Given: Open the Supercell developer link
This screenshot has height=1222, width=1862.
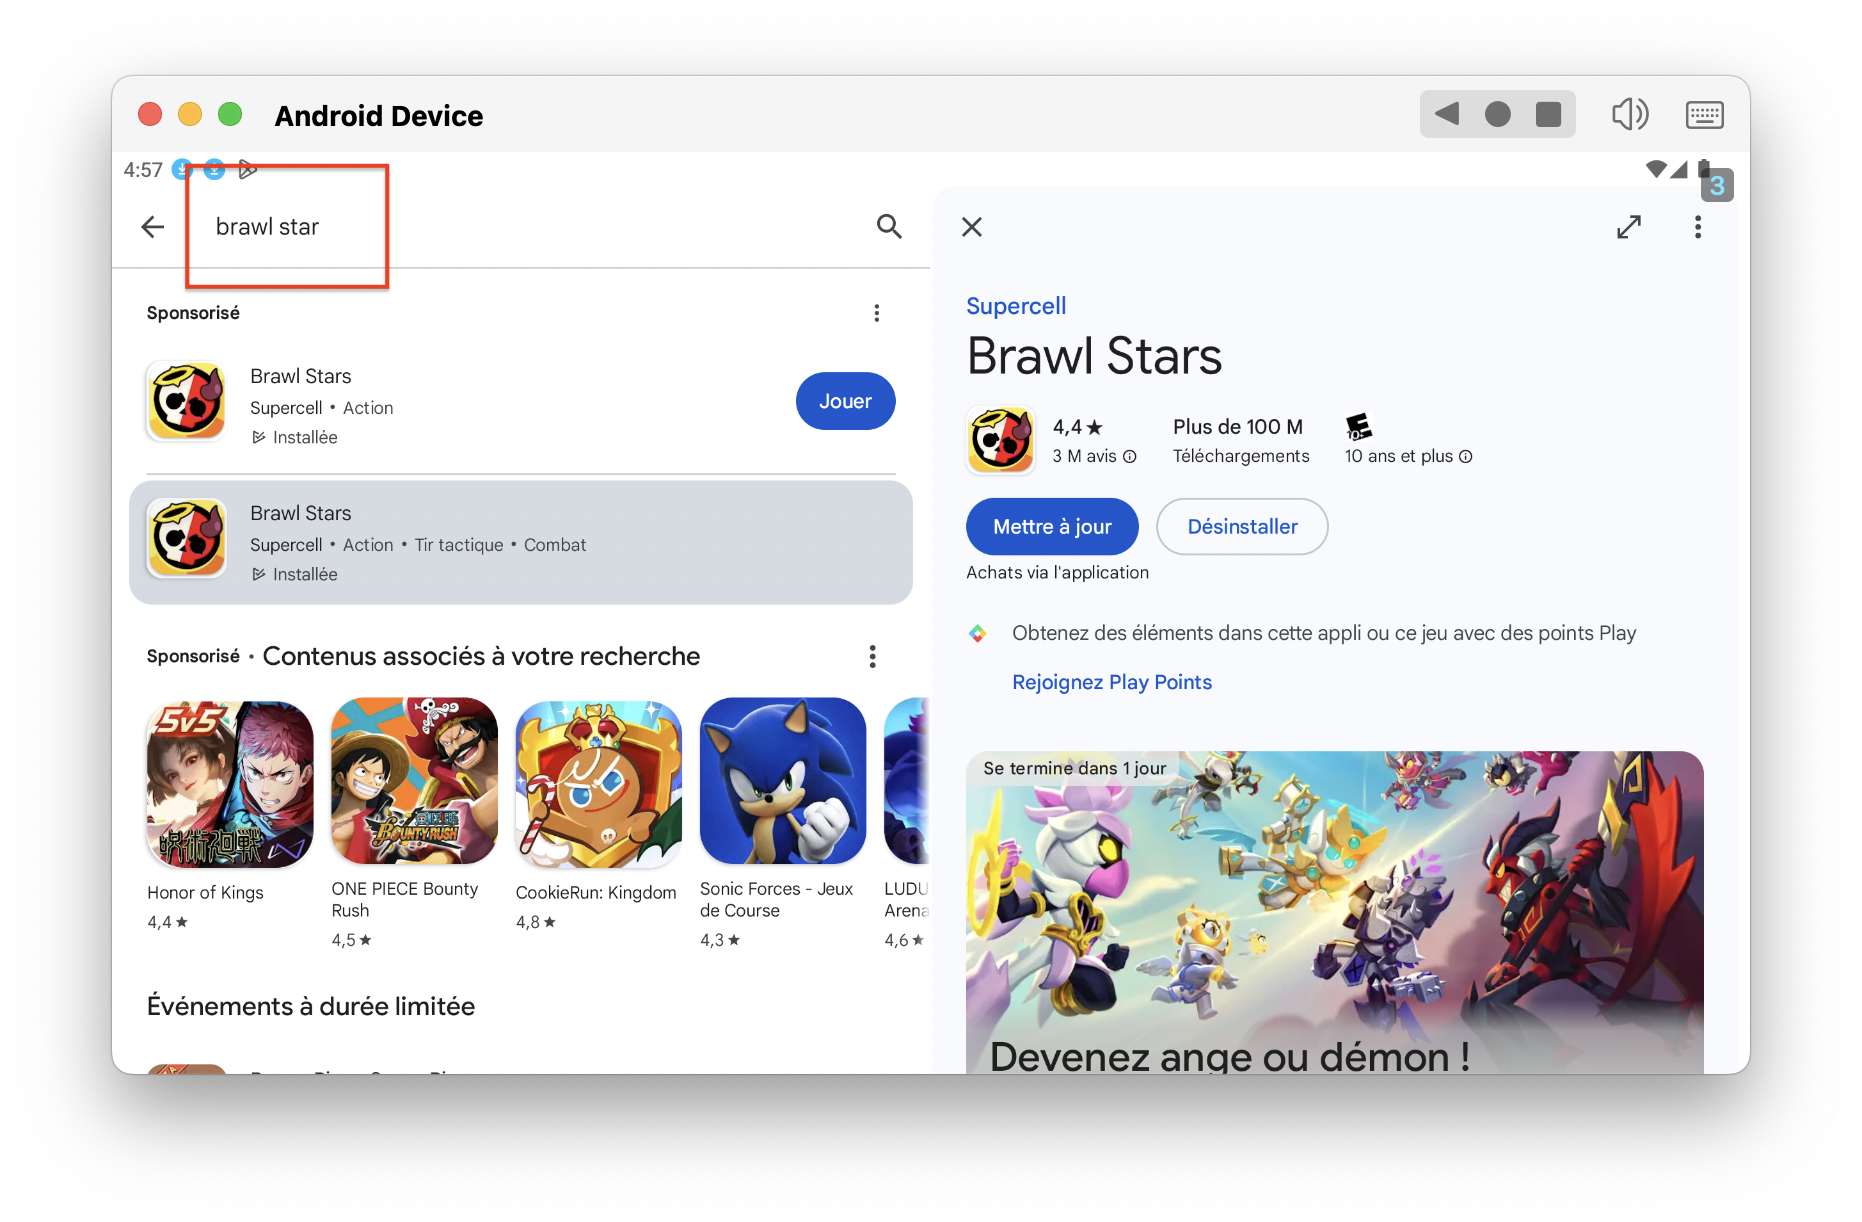Looking at the screenshot, I should click(x=1016, y=306).
